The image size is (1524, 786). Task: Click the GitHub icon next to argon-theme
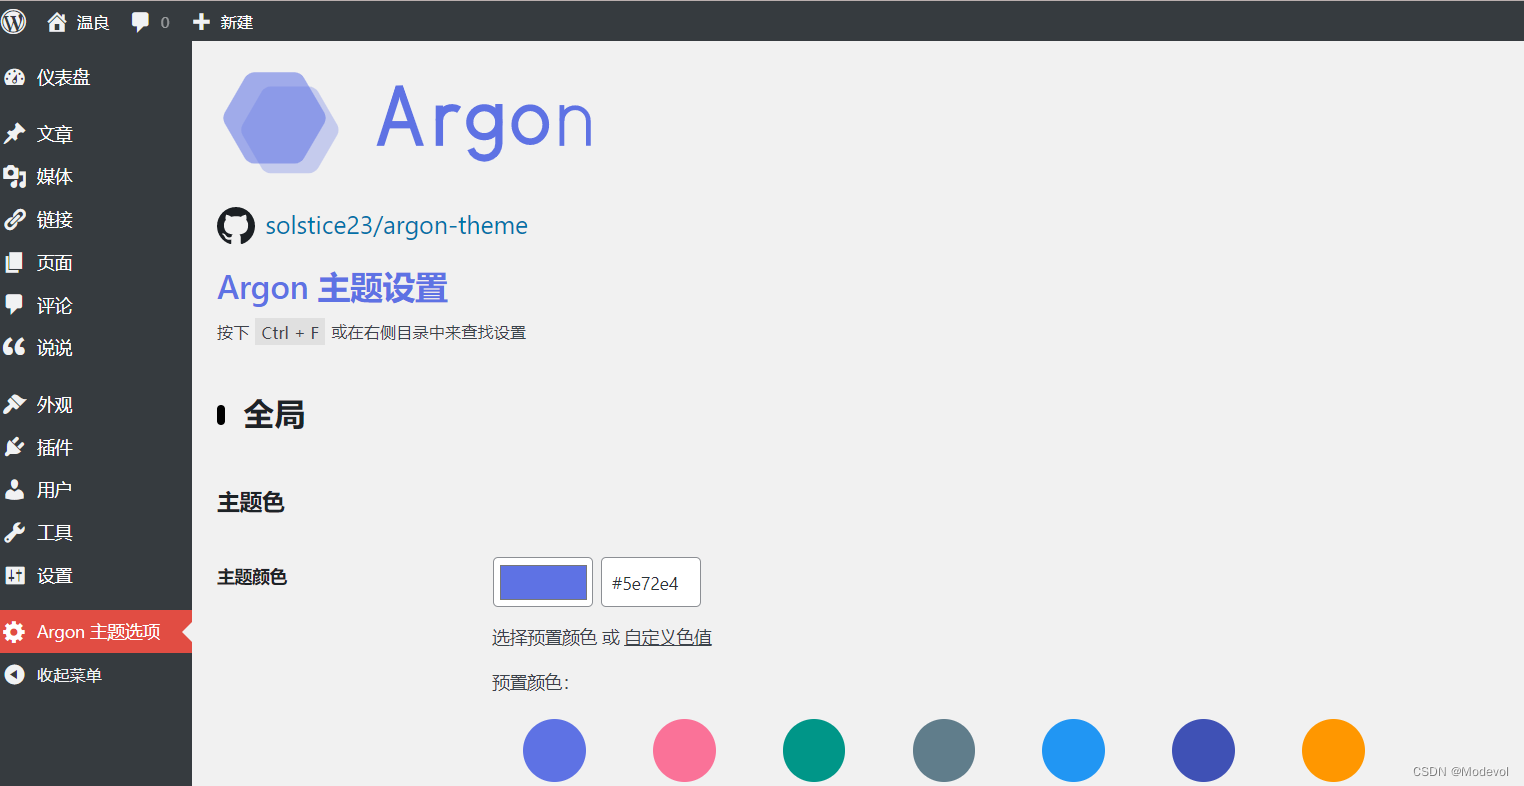click(236, 225)
